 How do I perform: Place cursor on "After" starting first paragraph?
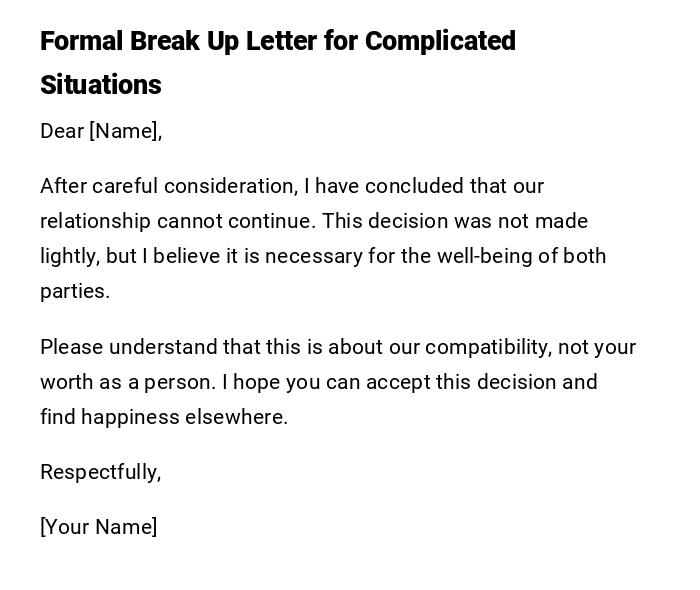pos(62,186)
